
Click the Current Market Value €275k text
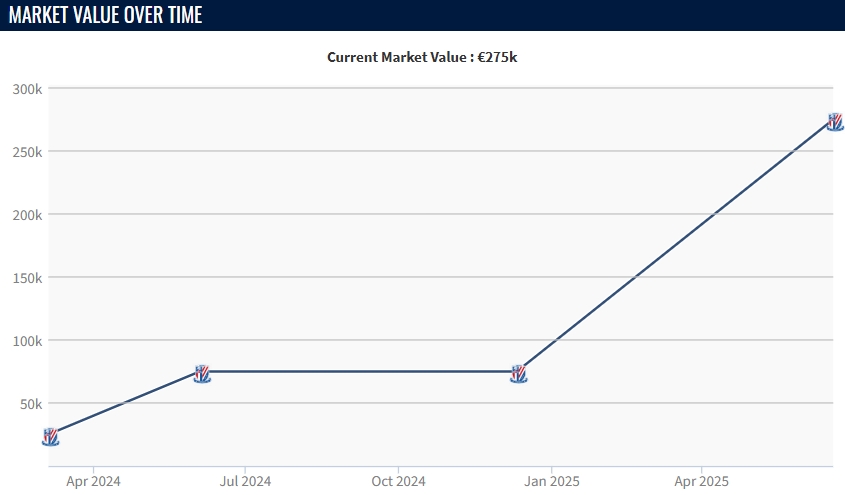[422, 57]
